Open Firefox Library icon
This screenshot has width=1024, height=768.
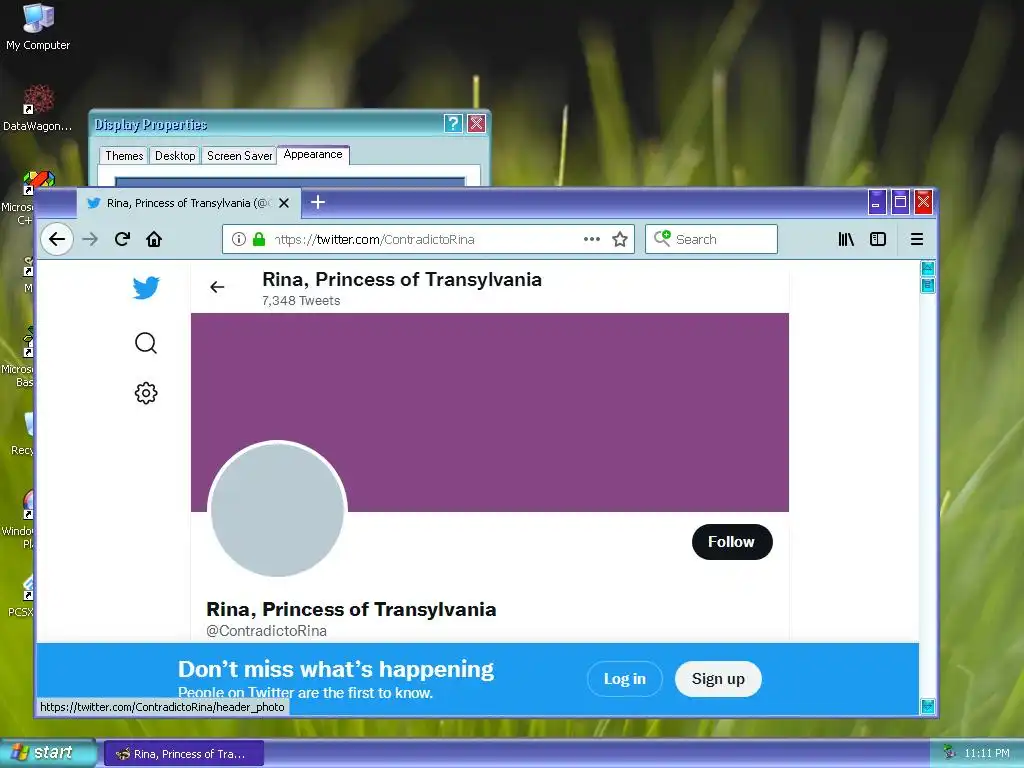(x=846, y=239)
